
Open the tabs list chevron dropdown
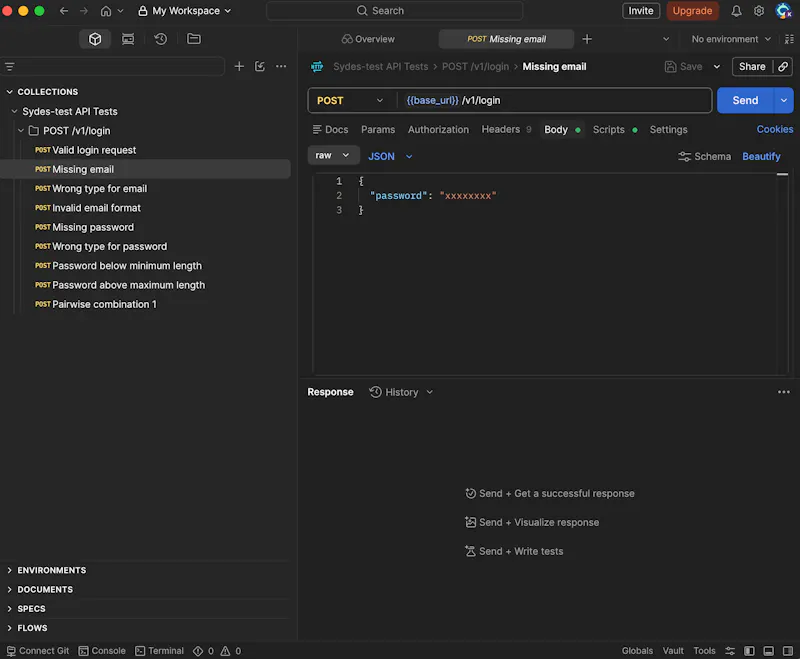[666, 39]
